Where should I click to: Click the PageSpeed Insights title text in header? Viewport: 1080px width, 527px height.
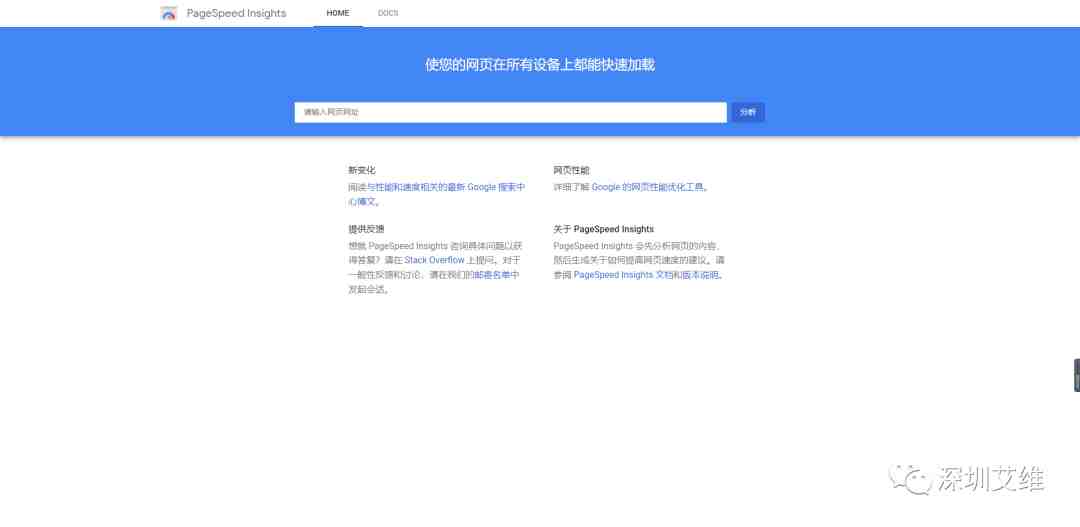click(x=236, y=13)
